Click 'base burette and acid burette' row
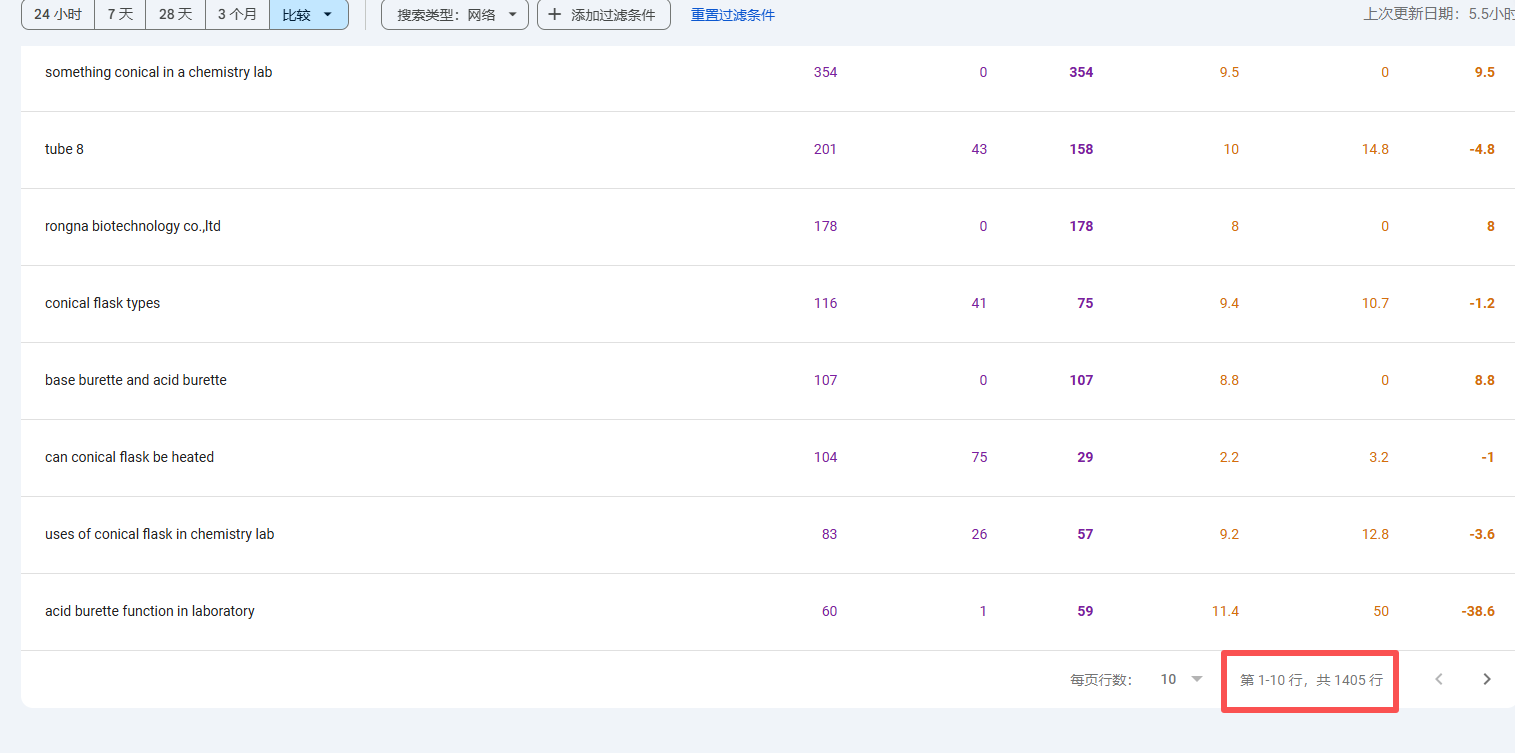Image resolution: width=1515 pixels, height=753 pixels. (x=136, y=380)
